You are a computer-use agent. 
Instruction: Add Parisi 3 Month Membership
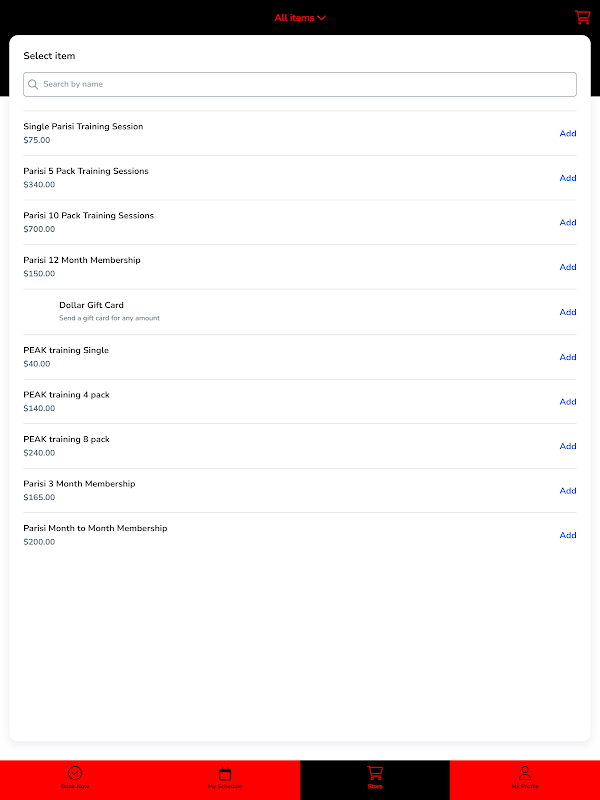coord(568,491)
